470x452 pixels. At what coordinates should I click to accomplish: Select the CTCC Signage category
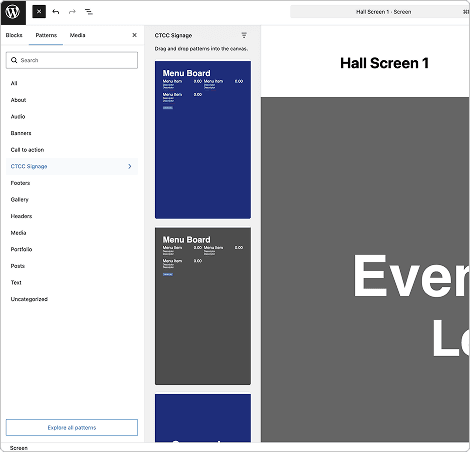pyautogui.click(x=72, y=166)
